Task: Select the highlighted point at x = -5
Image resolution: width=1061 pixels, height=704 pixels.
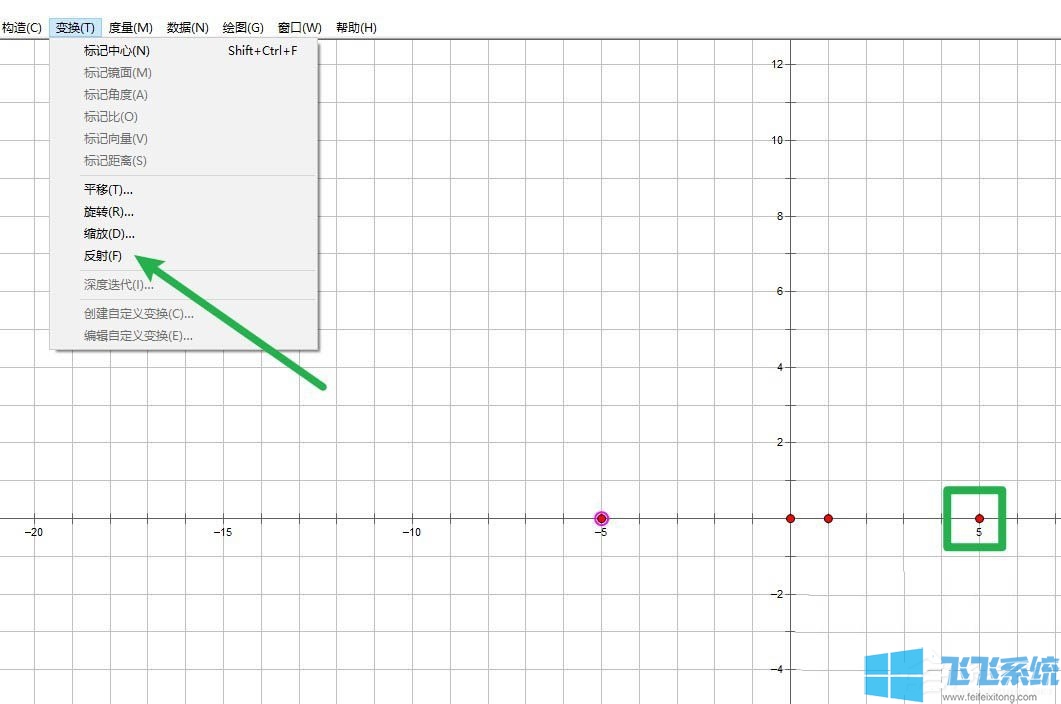Action: [601, 518]
